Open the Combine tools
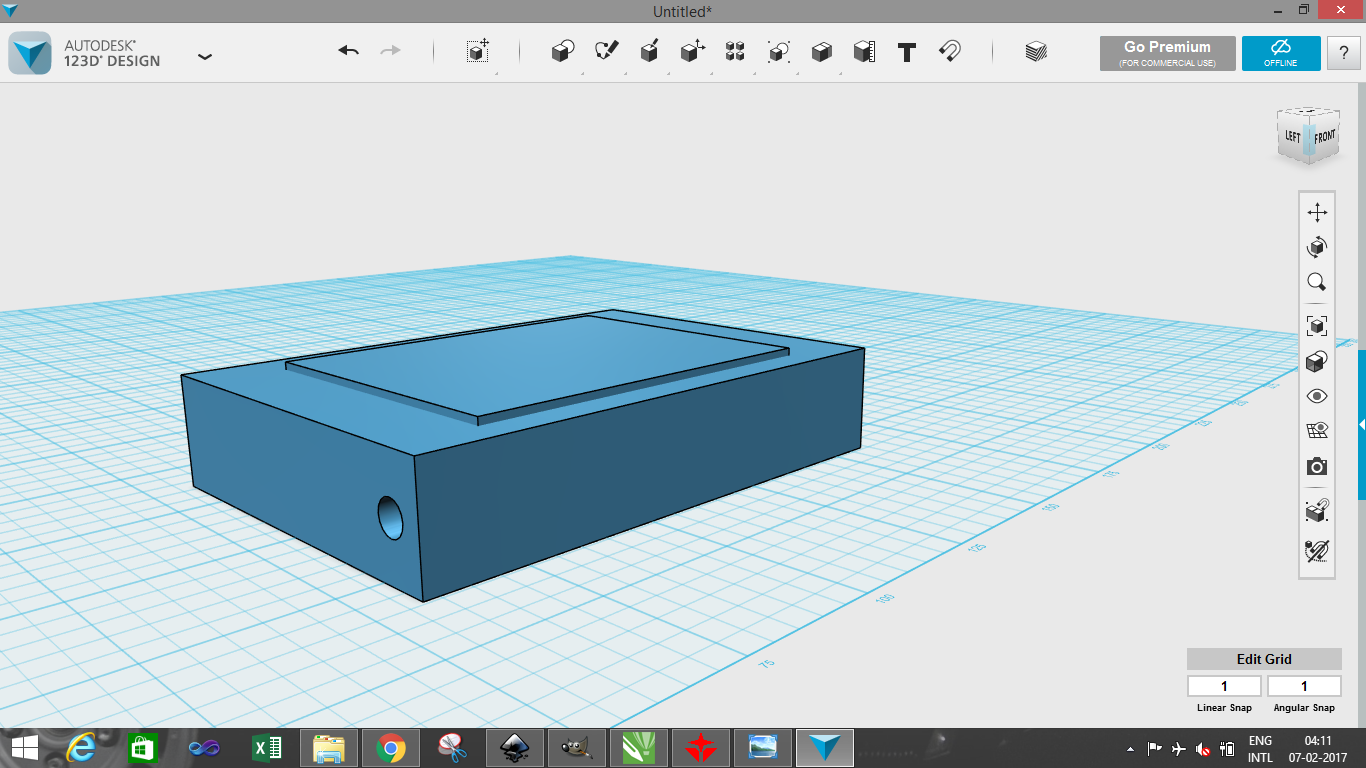This screenshot has height=768, width=1366. 821,52
